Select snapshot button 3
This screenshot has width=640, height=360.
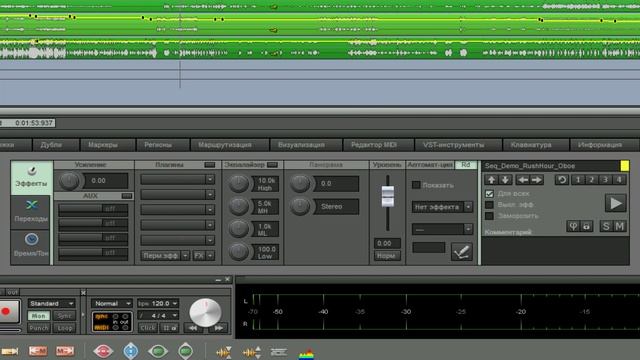pyautogui.click(x=605, y=180)
